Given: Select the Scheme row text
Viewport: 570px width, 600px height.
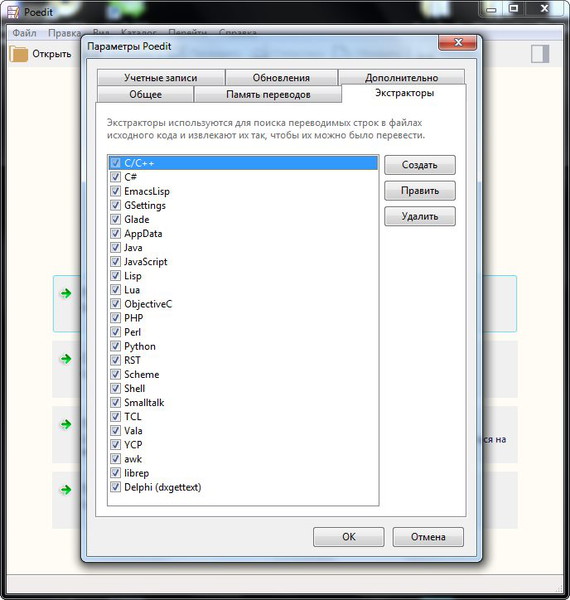Looking at the screenshot, I should pyautogui.click(x=142, y=374).
